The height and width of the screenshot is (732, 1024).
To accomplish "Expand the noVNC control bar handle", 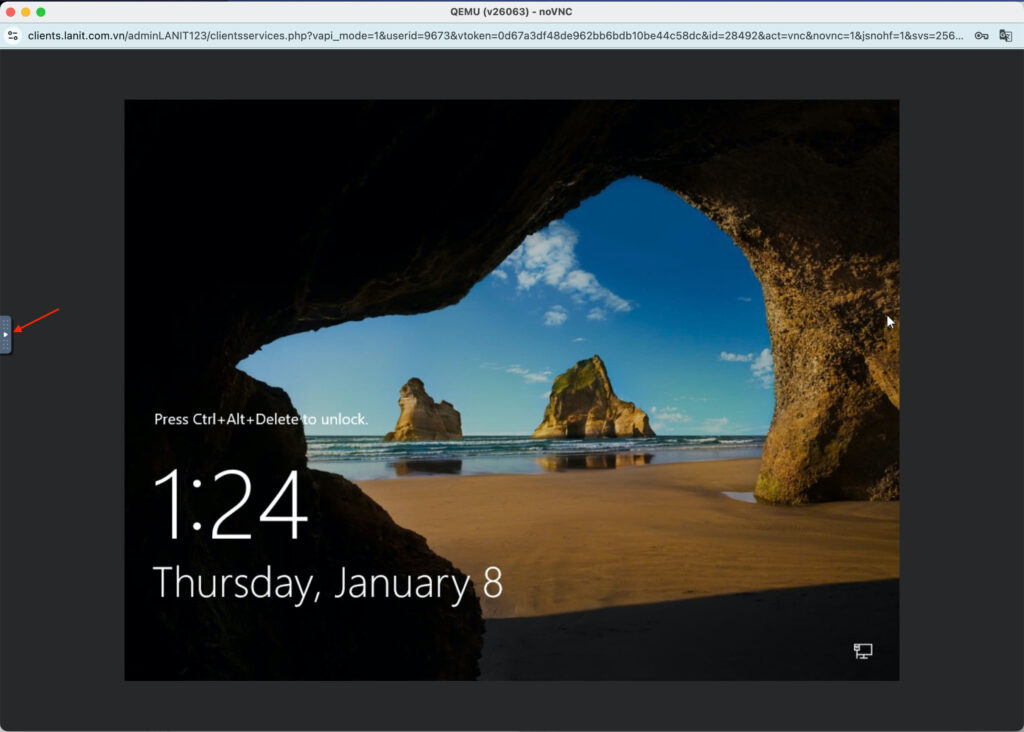I will tap(5, 334).
